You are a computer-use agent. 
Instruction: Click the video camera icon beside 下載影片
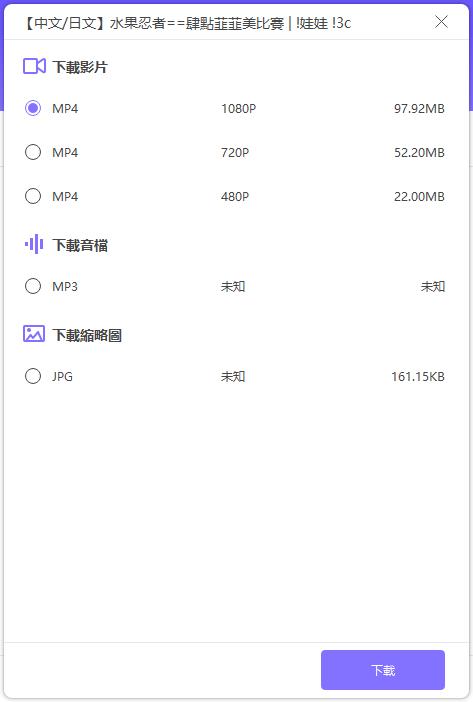[x=34, y=66]
